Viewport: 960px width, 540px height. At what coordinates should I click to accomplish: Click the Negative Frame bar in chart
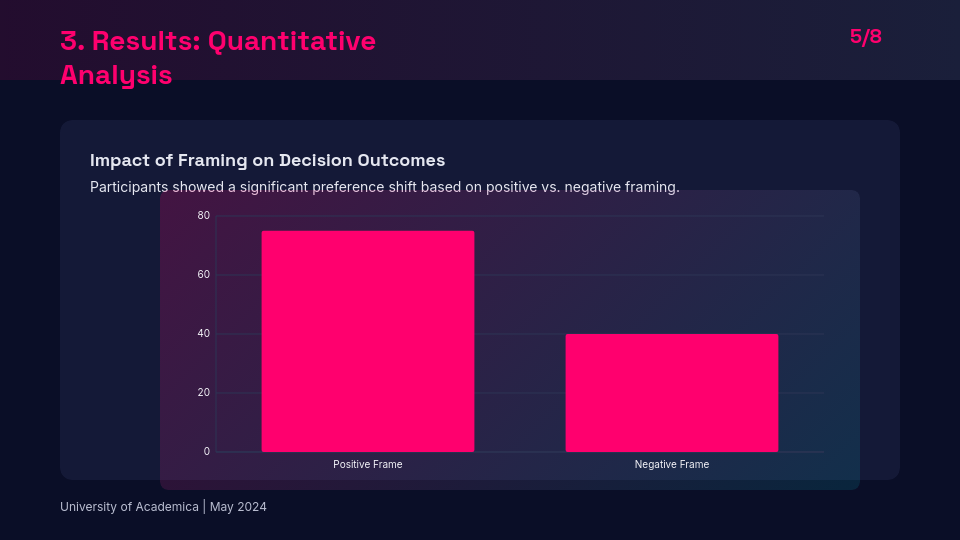tap(671, 393)
